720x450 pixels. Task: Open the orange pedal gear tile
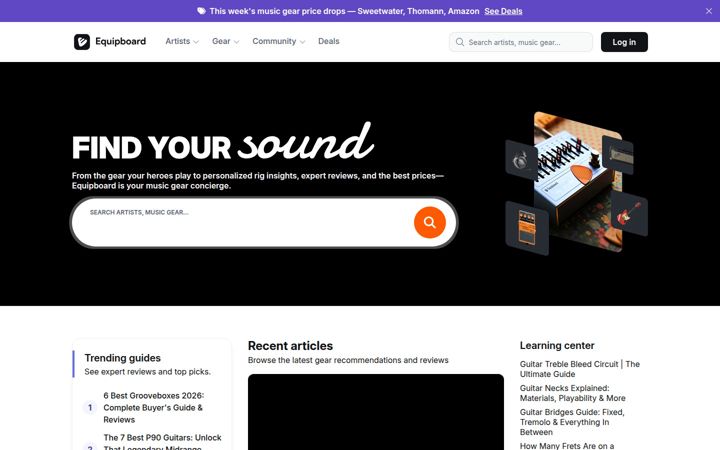(x=527, y=228)
